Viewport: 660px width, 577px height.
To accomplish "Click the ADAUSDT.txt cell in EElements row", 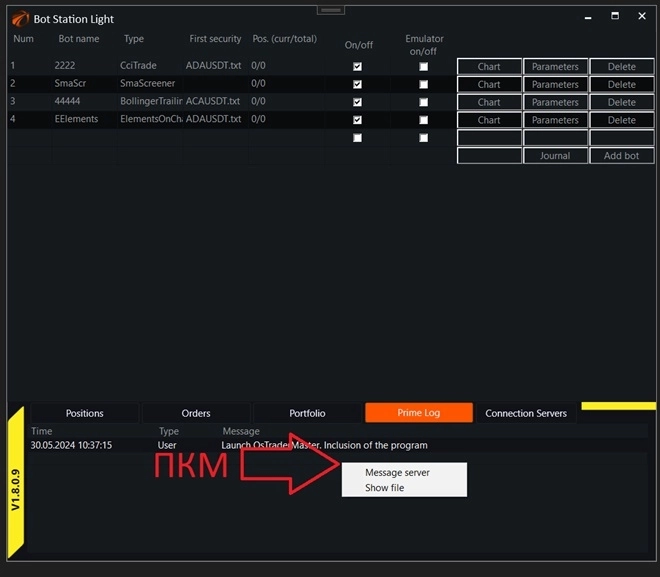I will [216, 119].
